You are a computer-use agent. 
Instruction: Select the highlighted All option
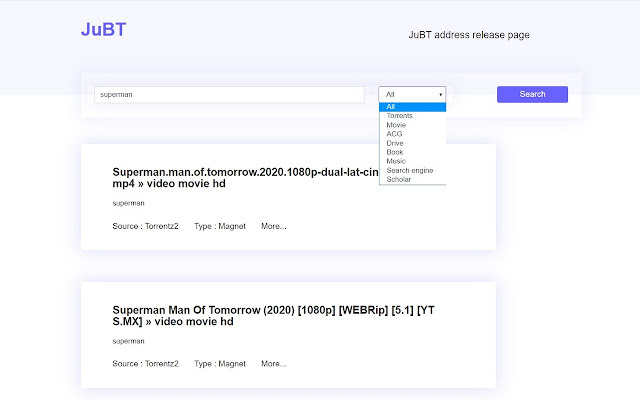(391, 107)
